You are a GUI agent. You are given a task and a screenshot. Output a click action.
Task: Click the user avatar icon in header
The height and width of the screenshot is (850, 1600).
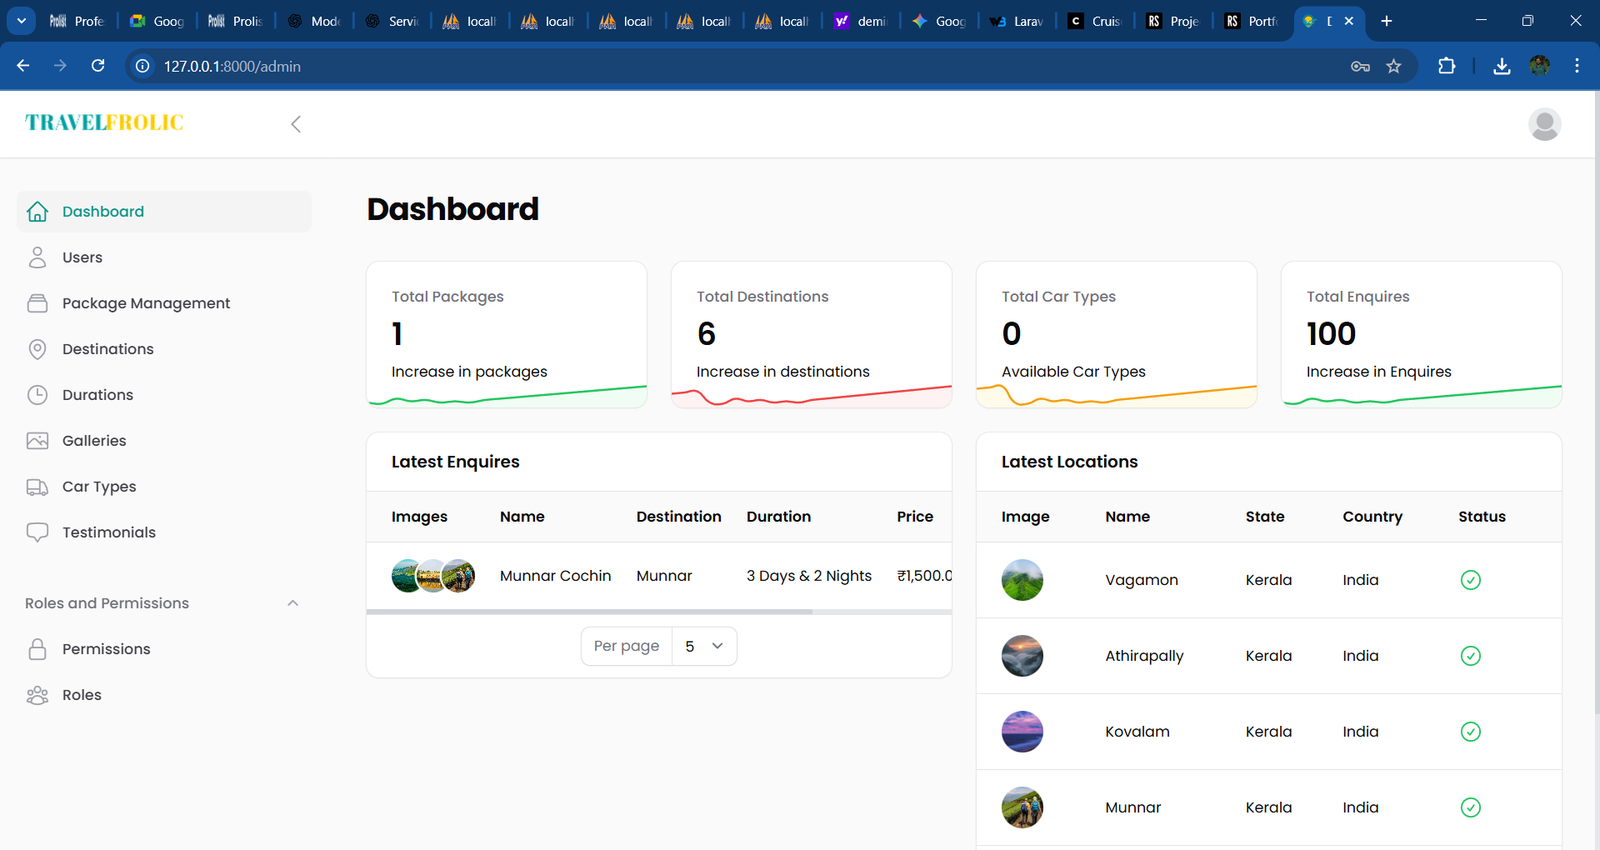tap(1544, 124)
